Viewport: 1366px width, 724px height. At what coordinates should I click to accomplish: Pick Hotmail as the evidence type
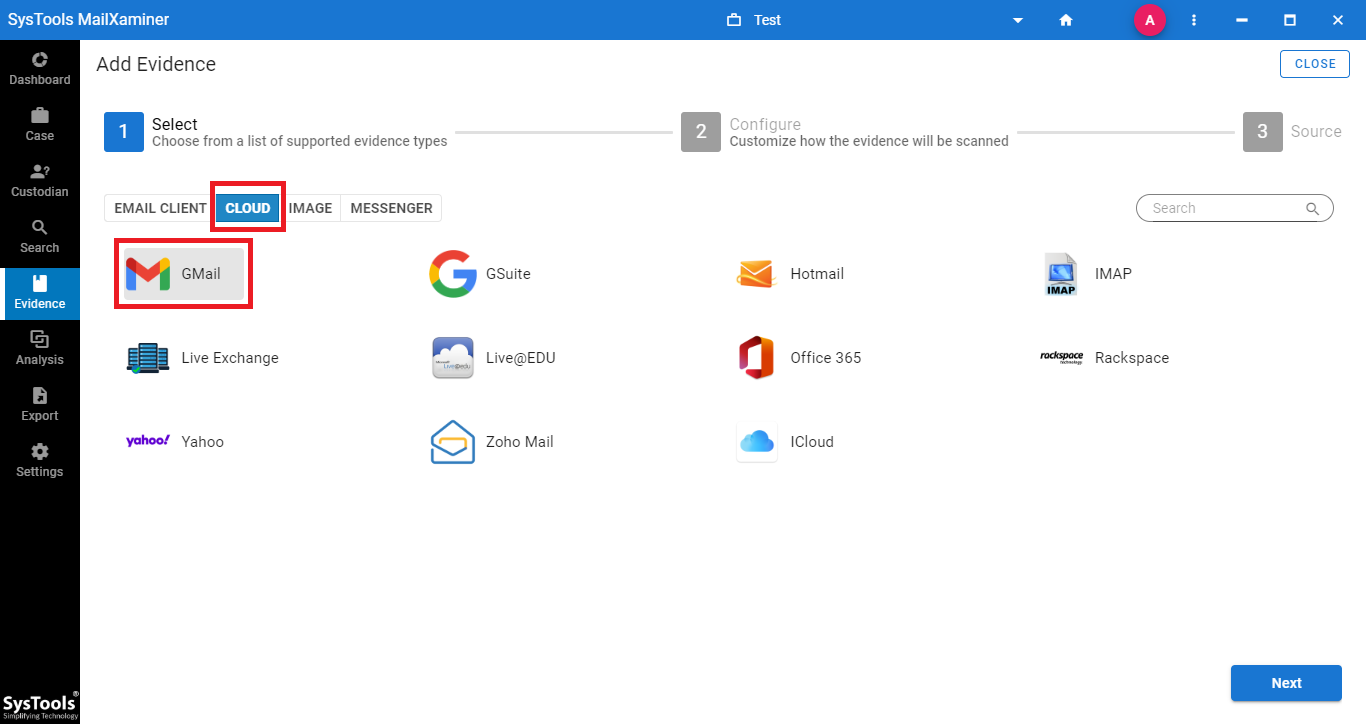tap(790, 274)
